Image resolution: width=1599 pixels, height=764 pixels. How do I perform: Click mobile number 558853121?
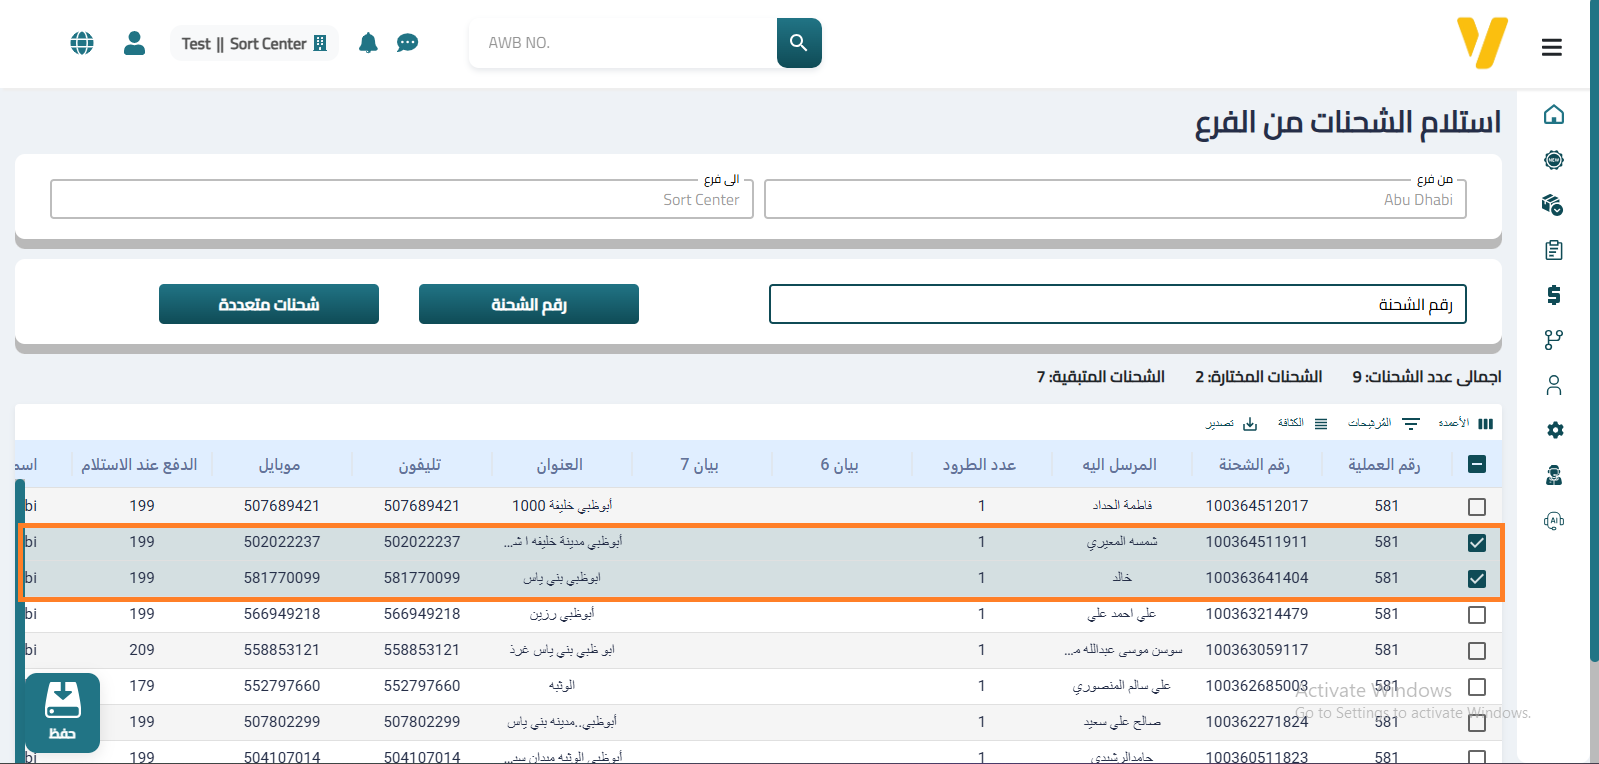click(x=282, y=650)
